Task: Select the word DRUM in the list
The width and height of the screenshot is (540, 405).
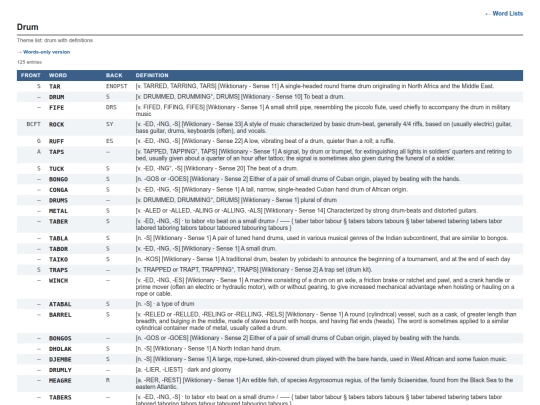Action: click(56, 97)
